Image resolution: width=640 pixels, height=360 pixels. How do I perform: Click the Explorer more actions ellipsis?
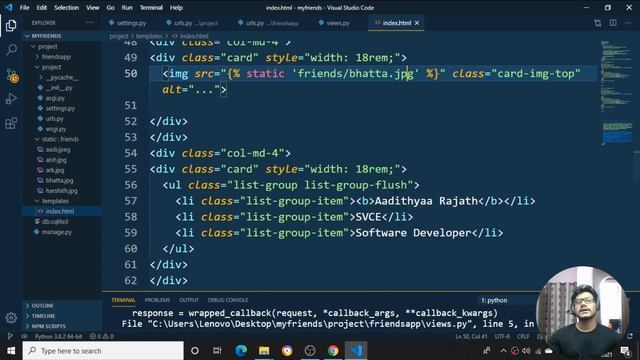pos(89,23)
